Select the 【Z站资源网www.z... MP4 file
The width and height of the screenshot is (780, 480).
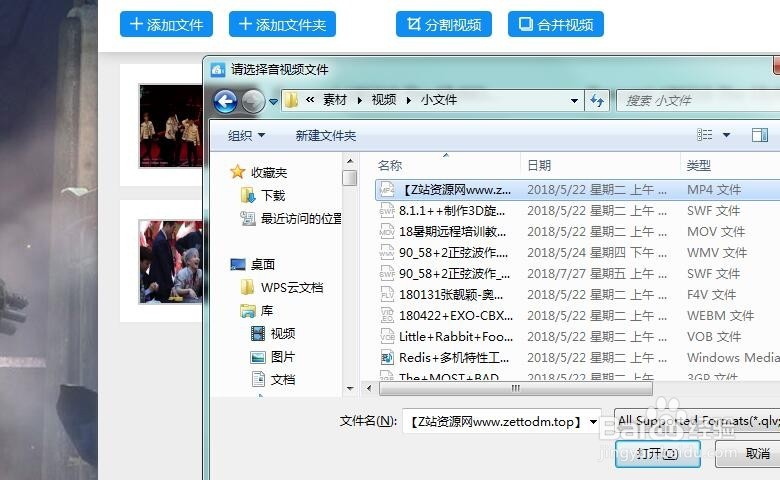pyautogui.click(x=577, y=190)
